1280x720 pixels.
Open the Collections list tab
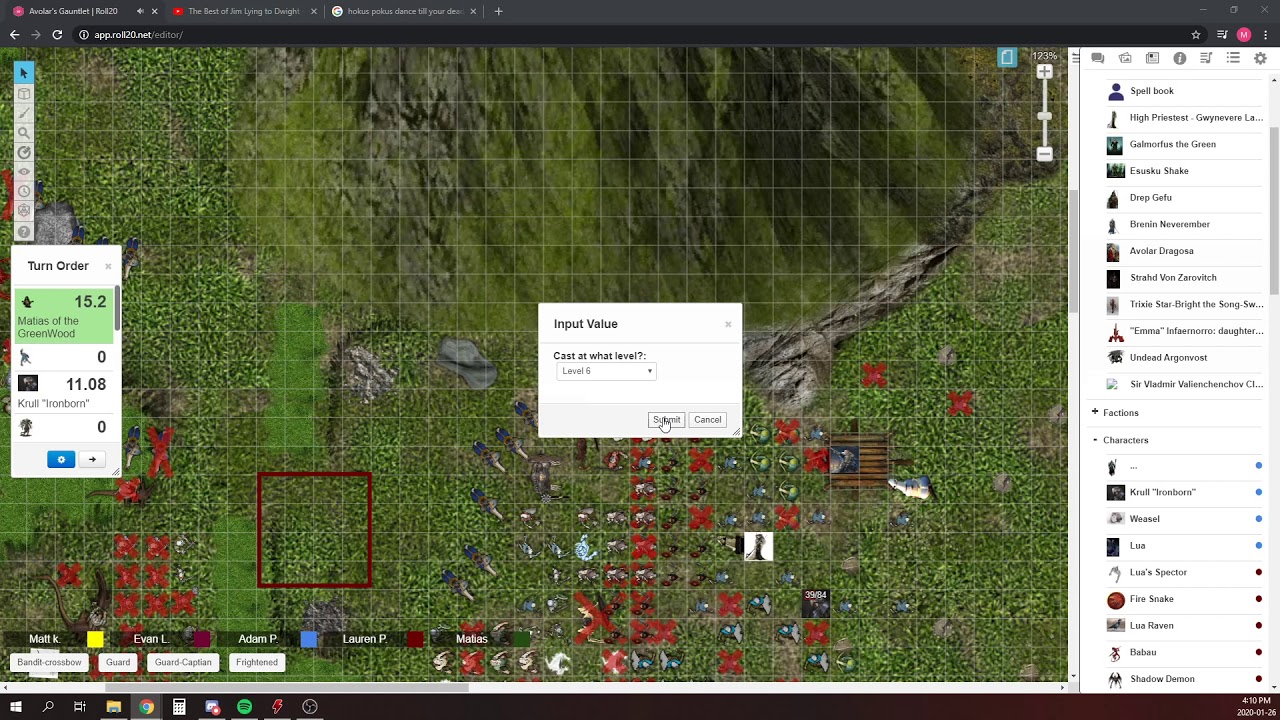1233,58
